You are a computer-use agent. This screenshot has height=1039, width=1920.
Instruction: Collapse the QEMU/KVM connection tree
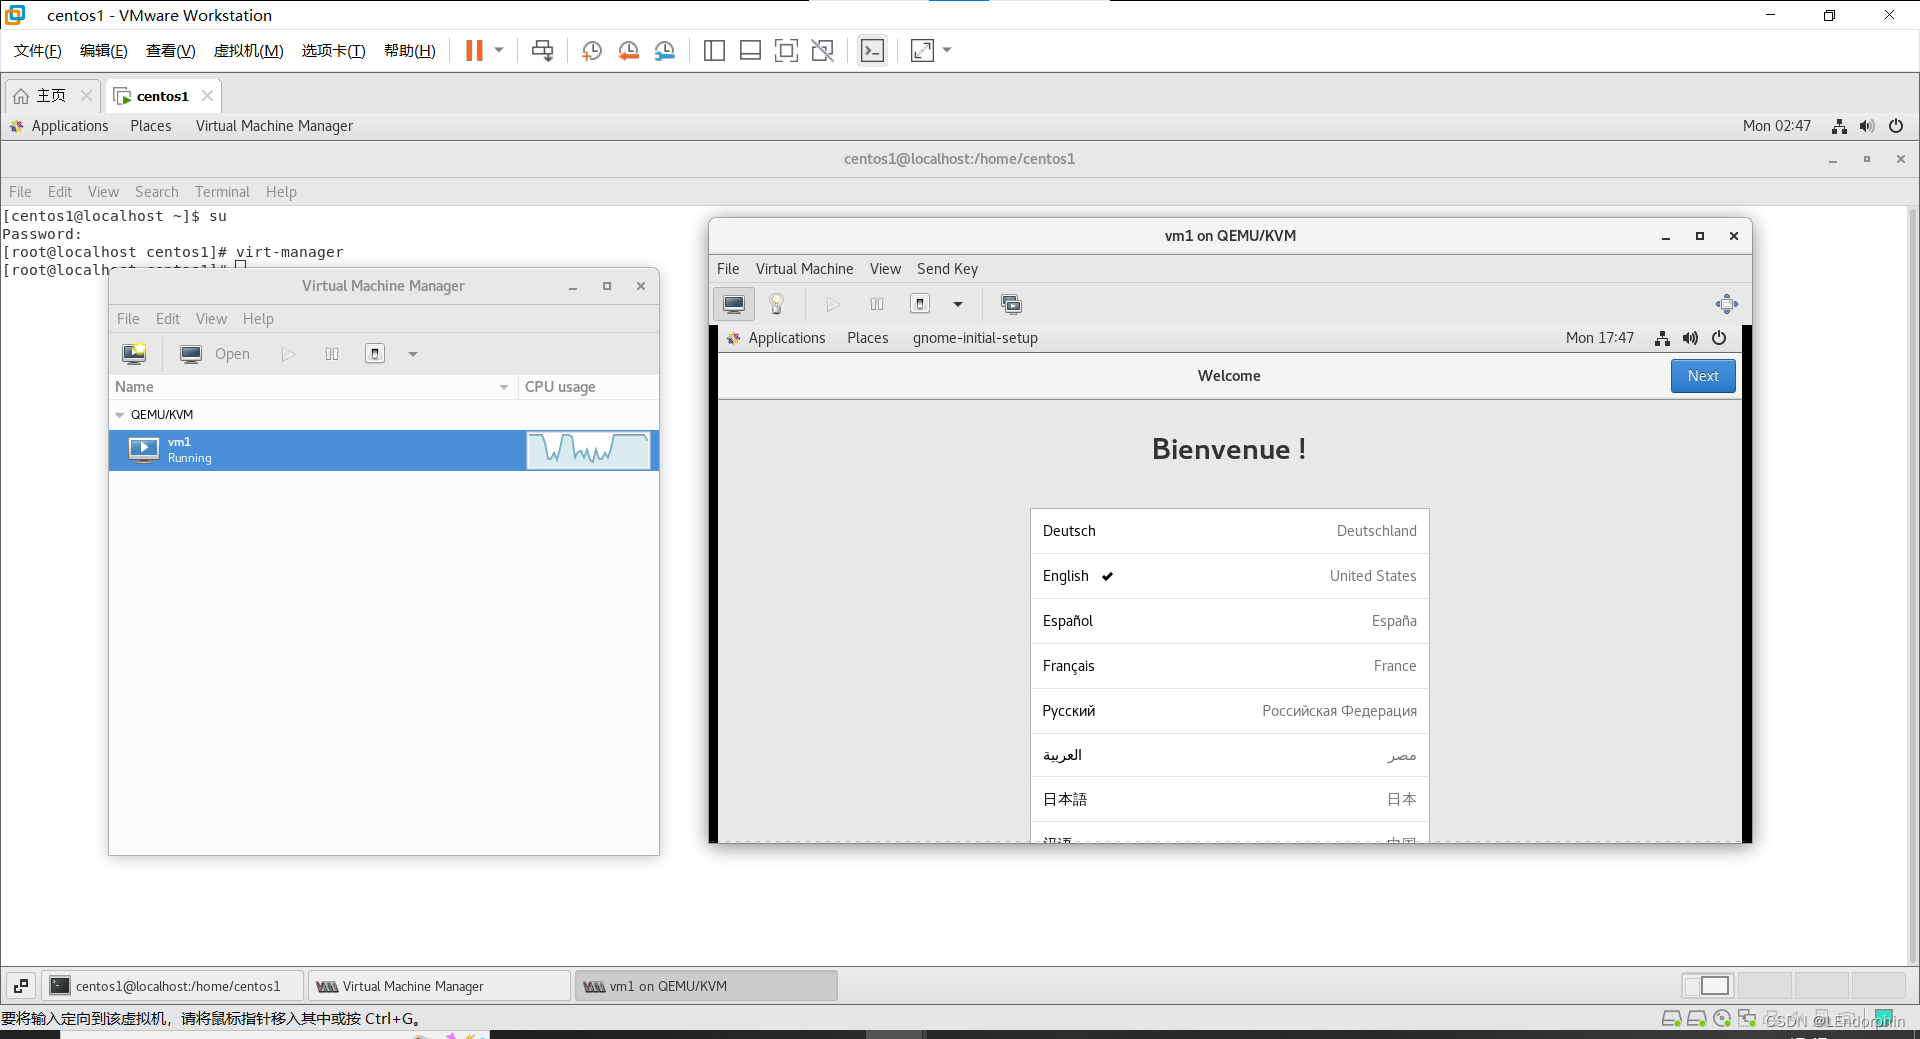[x=120, y=415]
